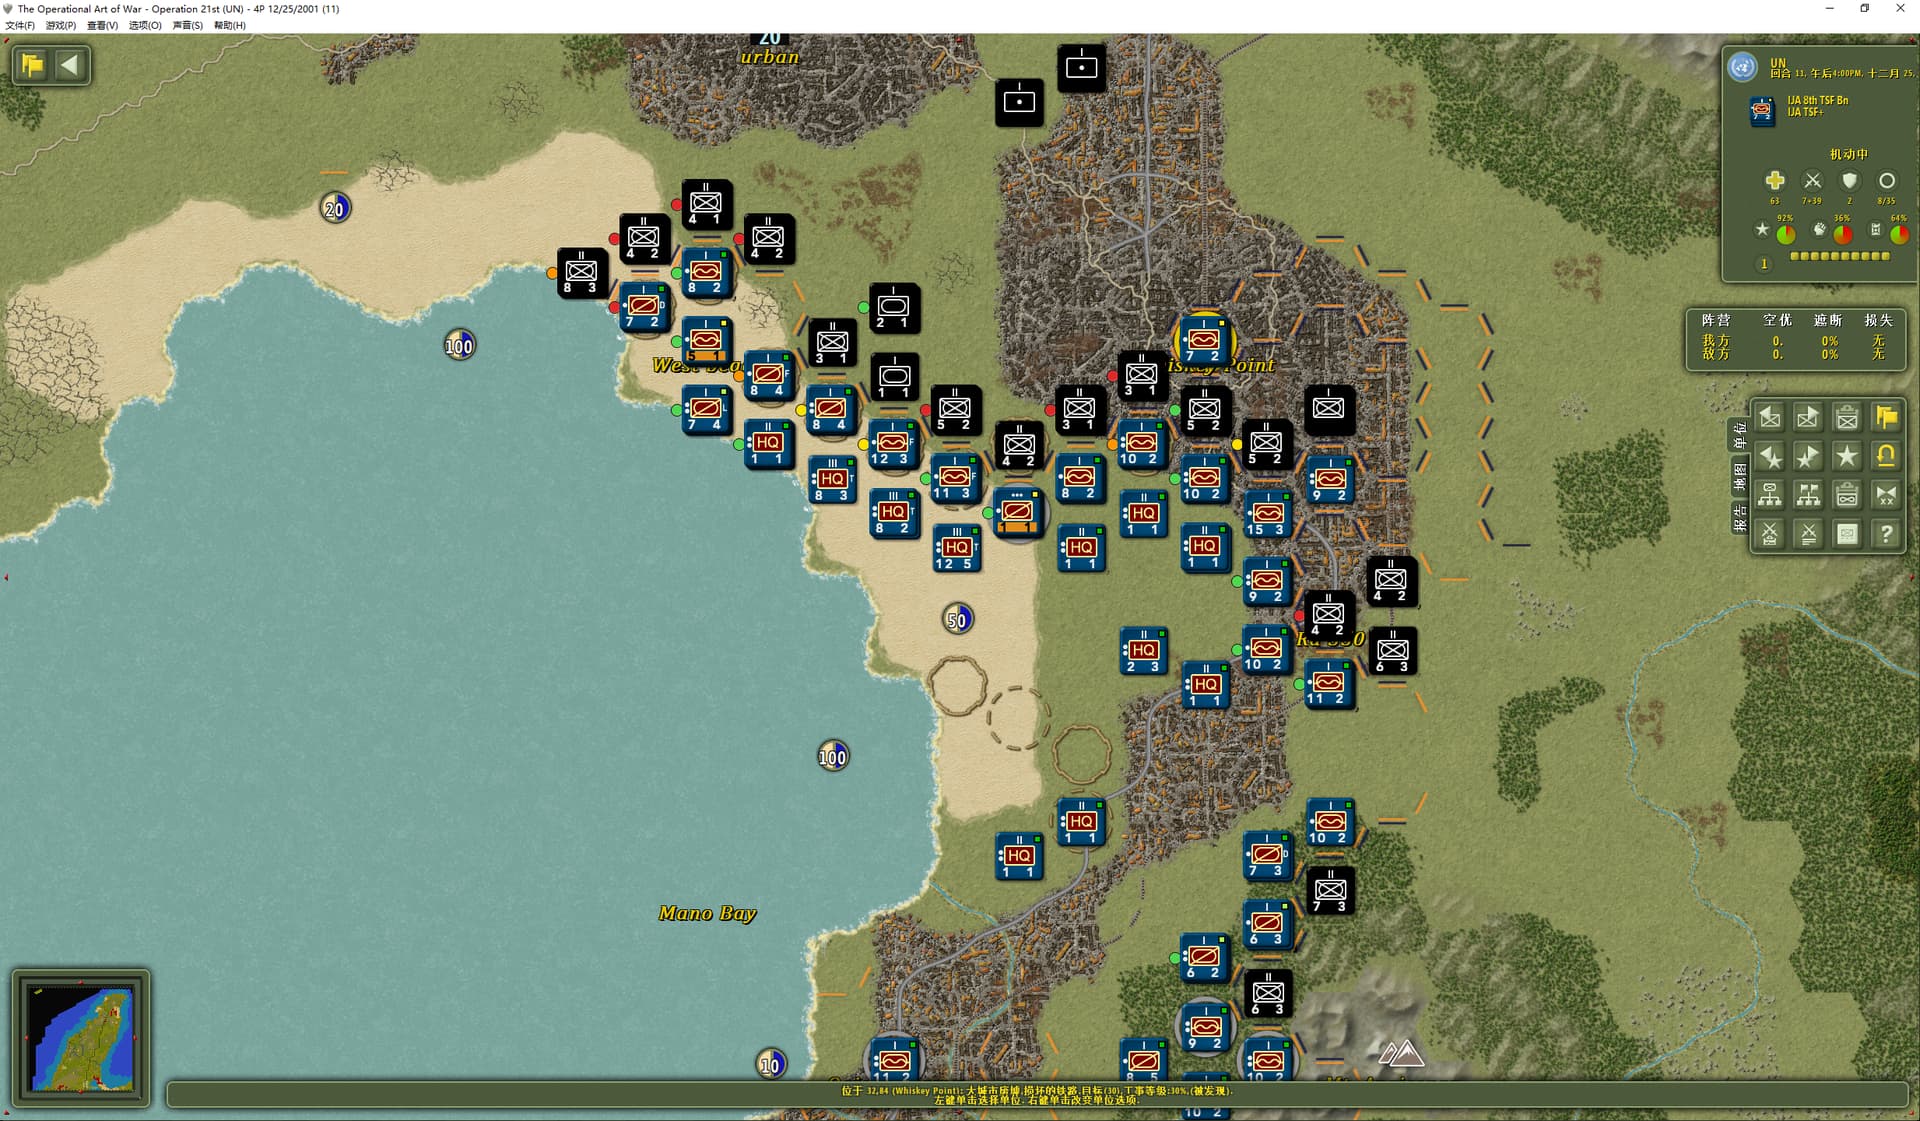Switch to the 单位 side tab
1920x1121 pixels.
(1740, 435)
